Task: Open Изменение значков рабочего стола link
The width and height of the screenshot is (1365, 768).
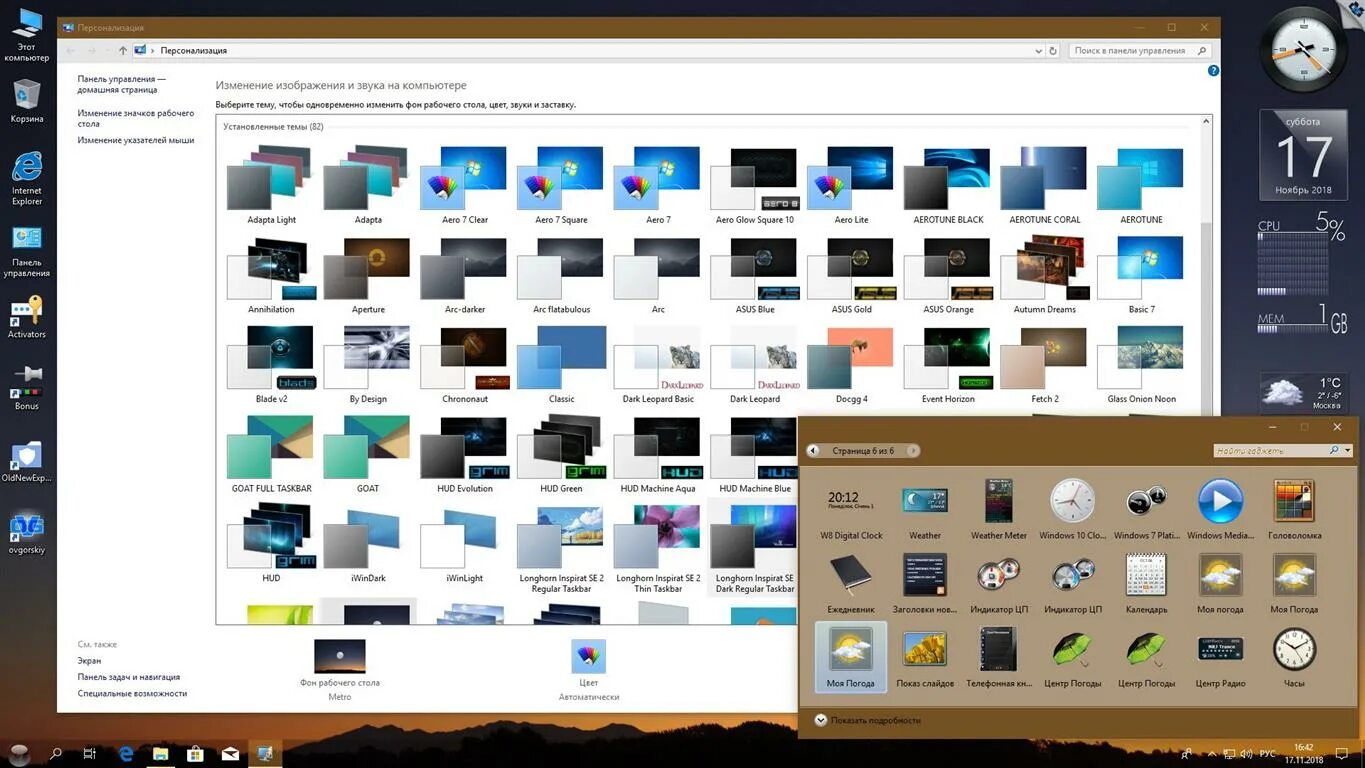Action: tap(136, 118)
